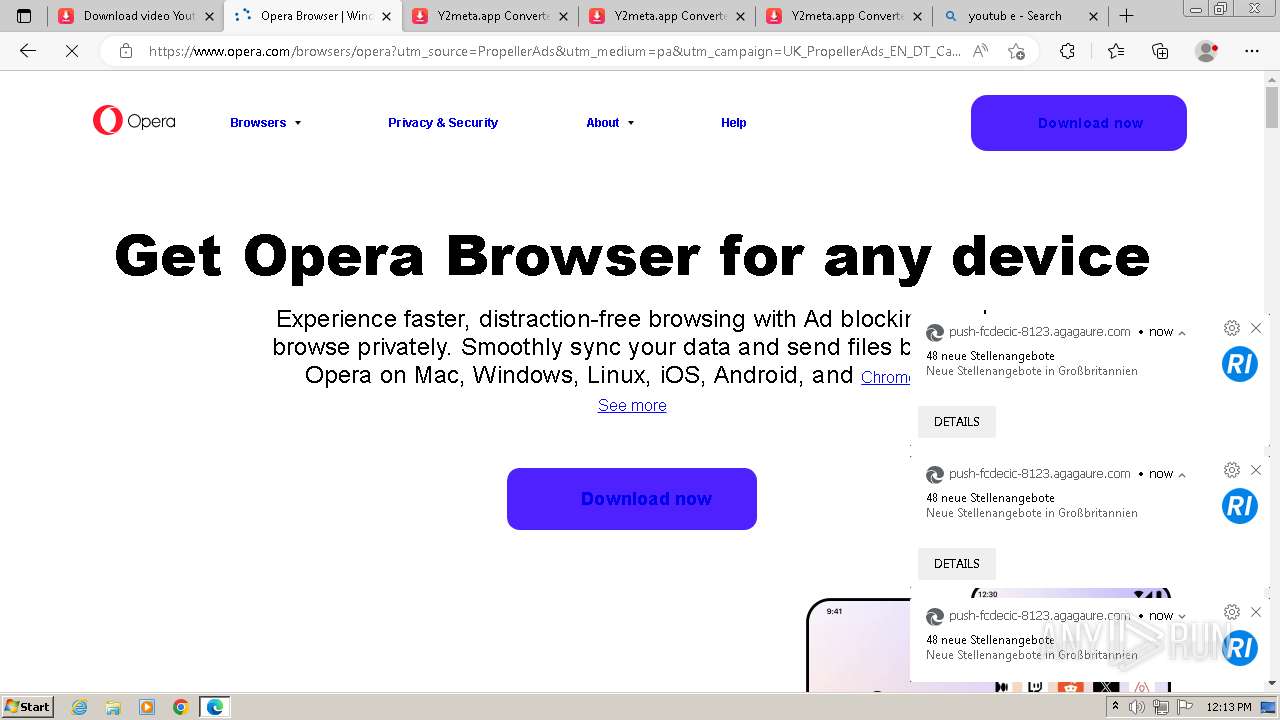
Task: Open the Privacy & Security page
Action: (443, 122)
